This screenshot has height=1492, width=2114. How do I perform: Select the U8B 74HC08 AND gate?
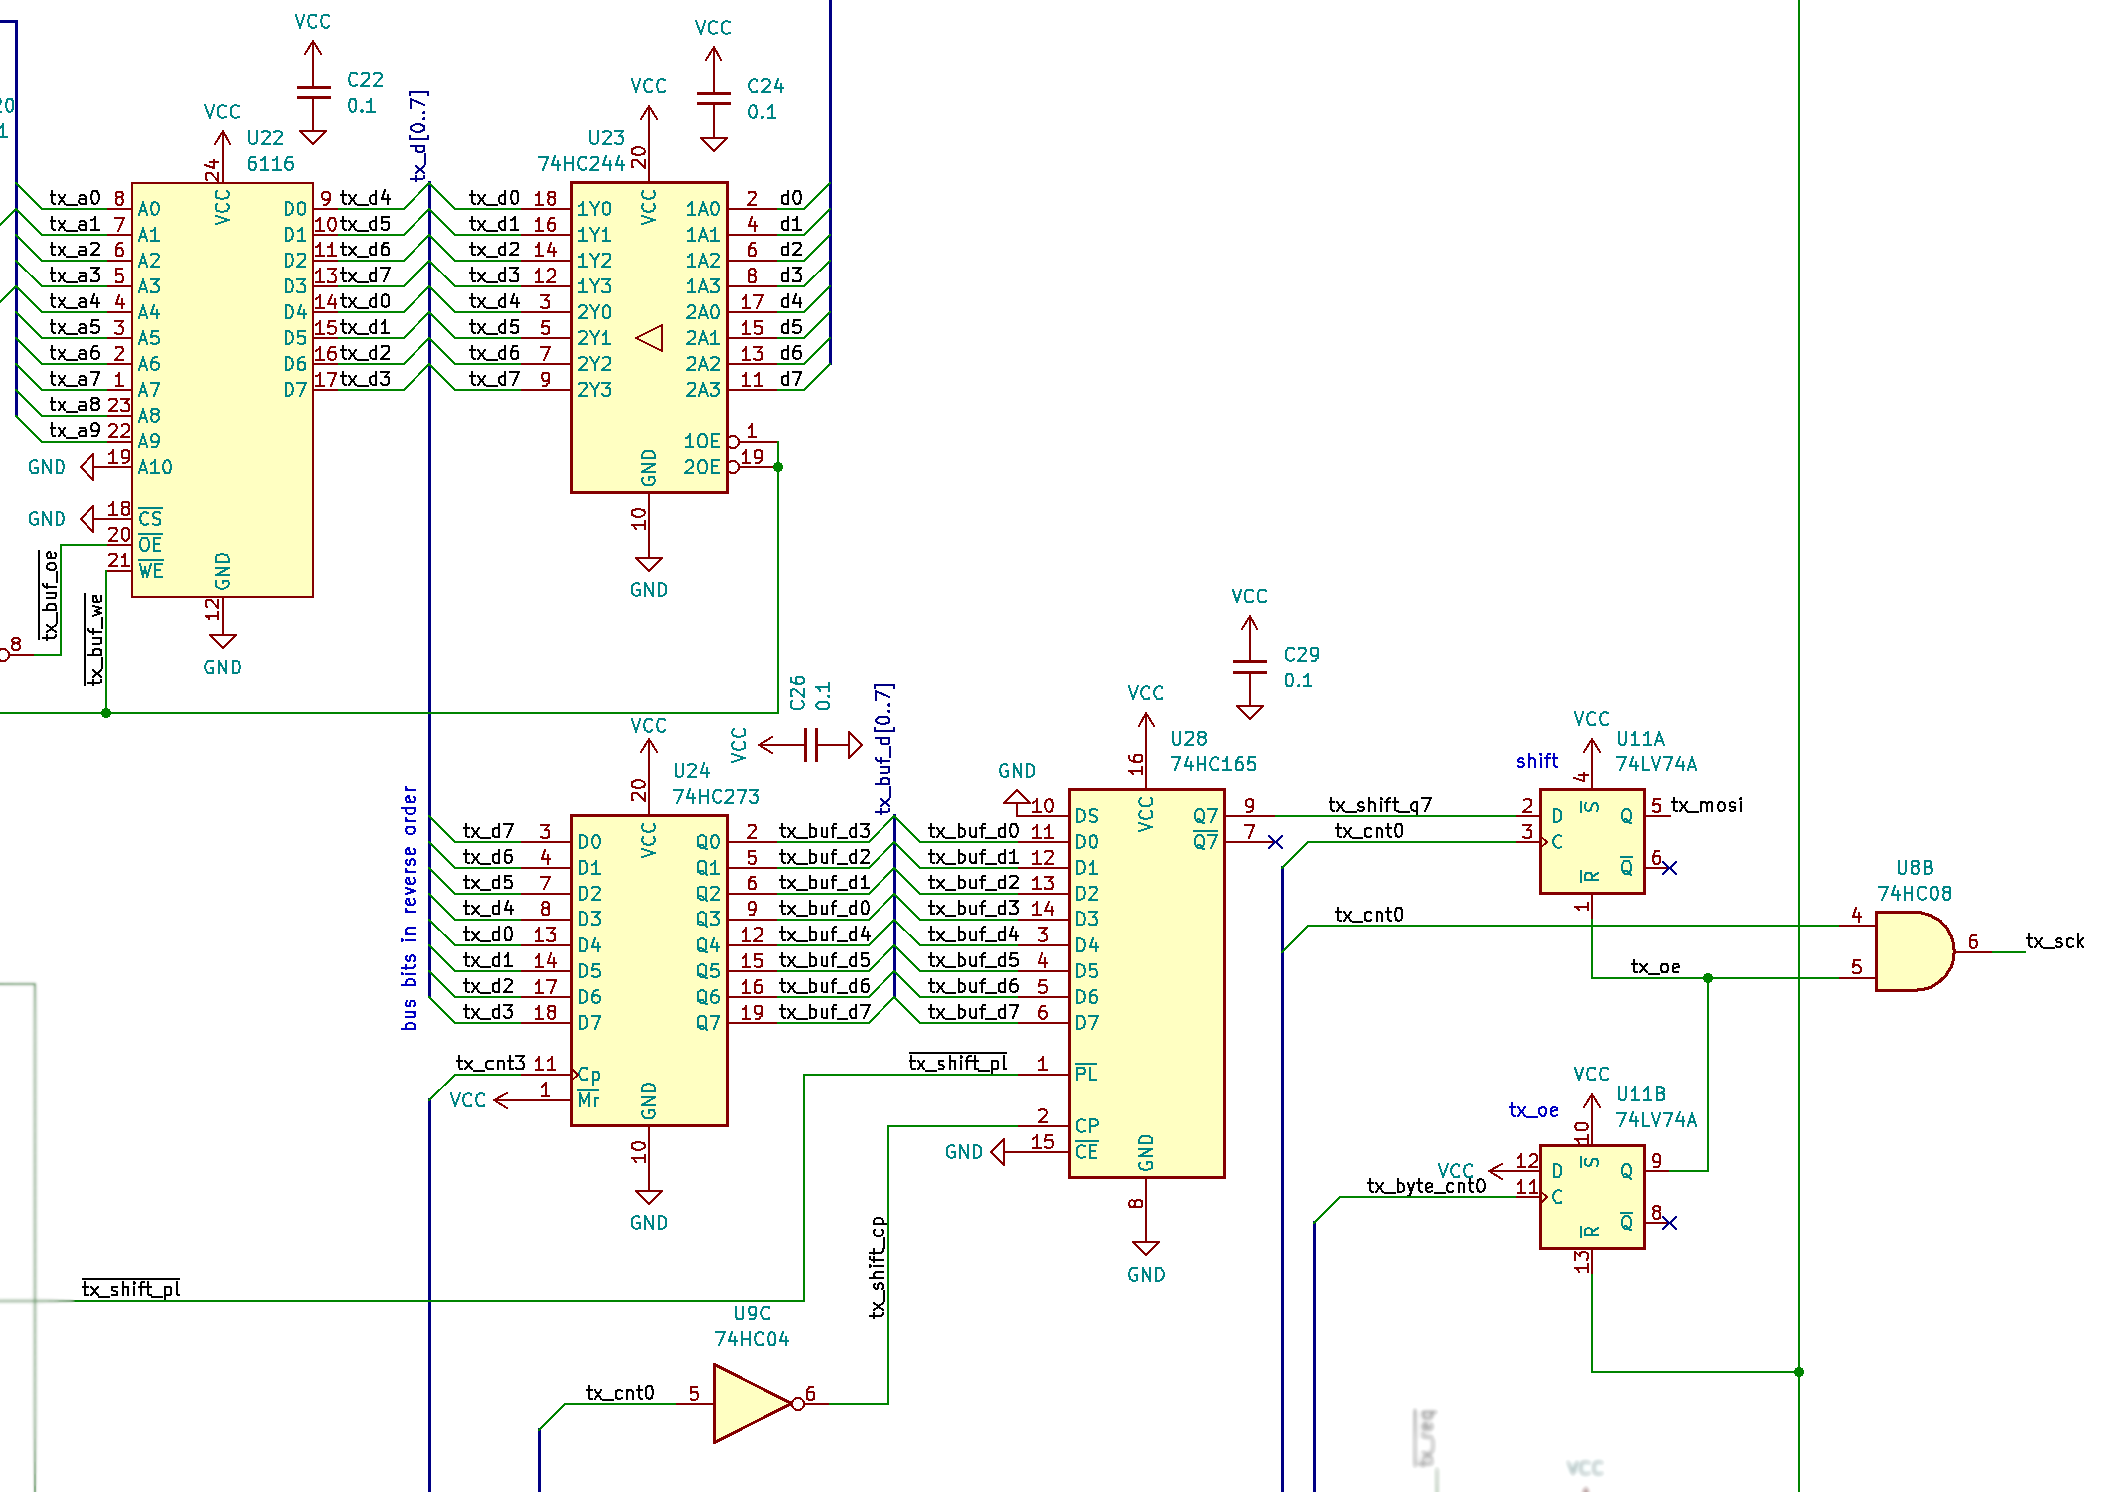pyautogui.click(x=1915, y=951)
